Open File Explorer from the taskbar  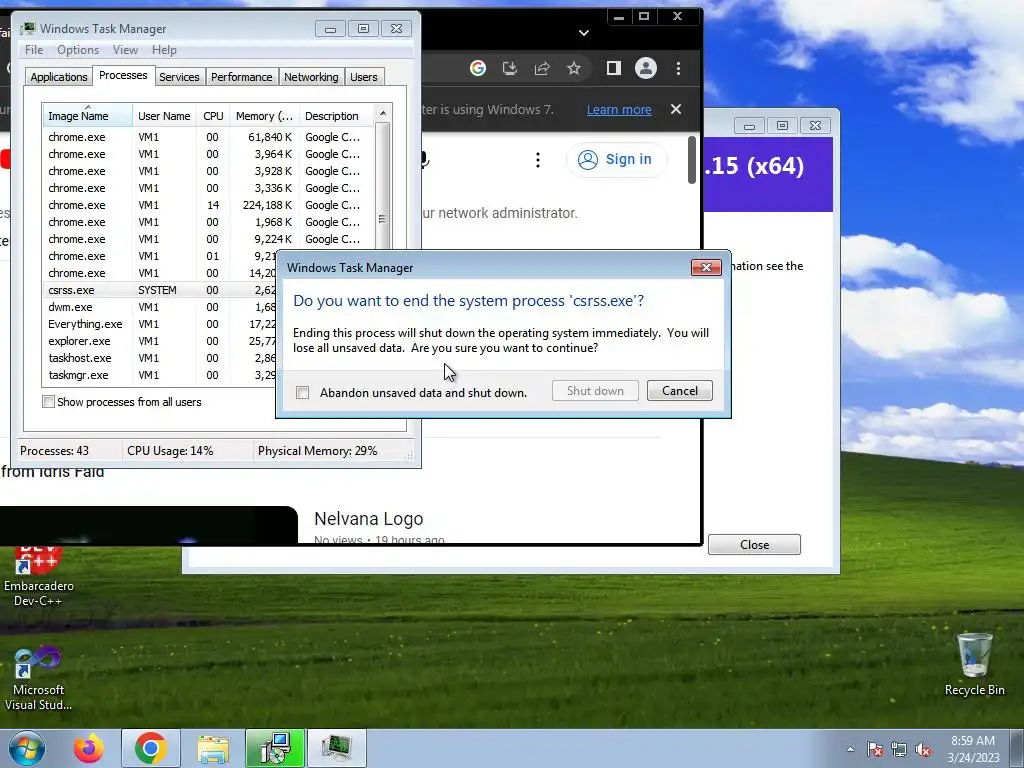(213, 748)
